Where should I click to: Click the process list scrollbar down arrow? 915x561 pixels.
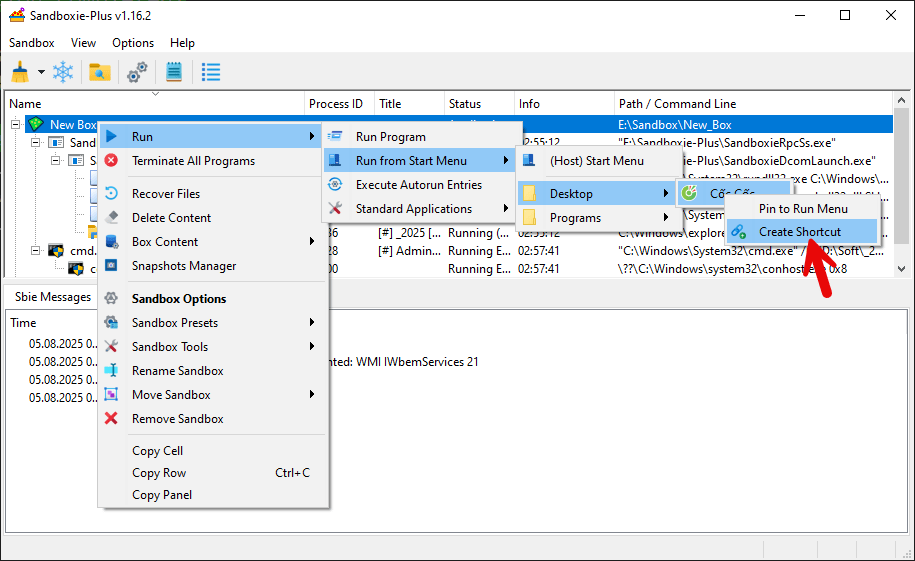(902, 269)
